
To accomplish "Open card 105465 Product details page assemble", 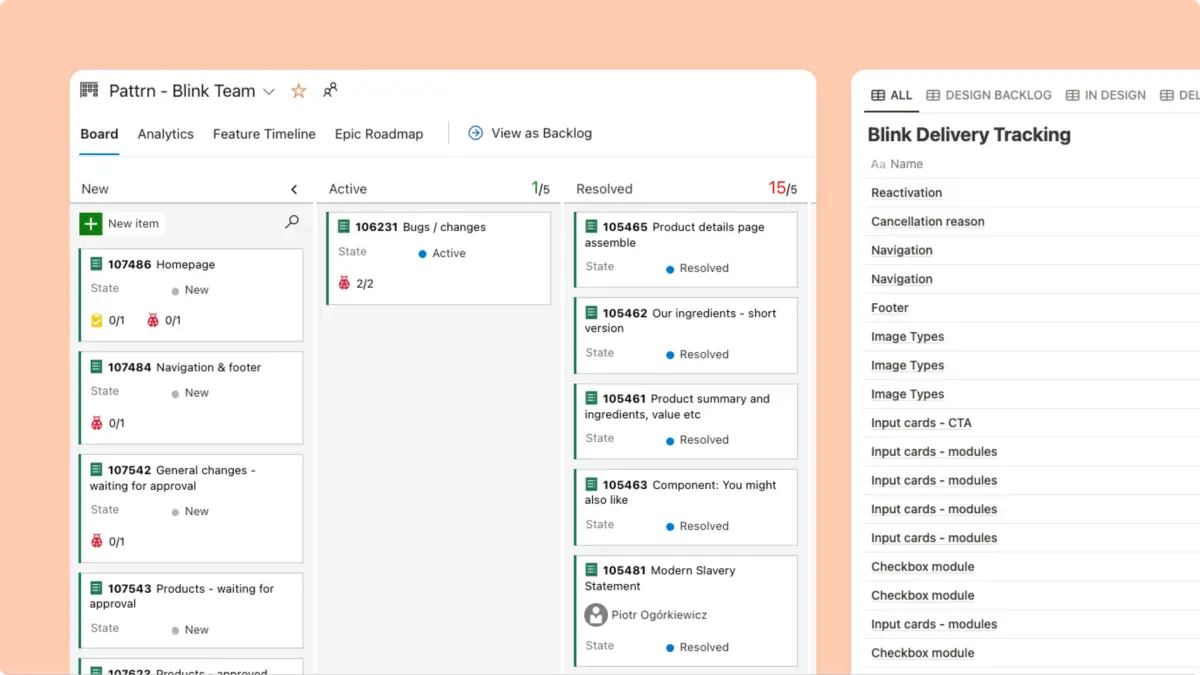I will pyautogui.click(x=686, y=249).
